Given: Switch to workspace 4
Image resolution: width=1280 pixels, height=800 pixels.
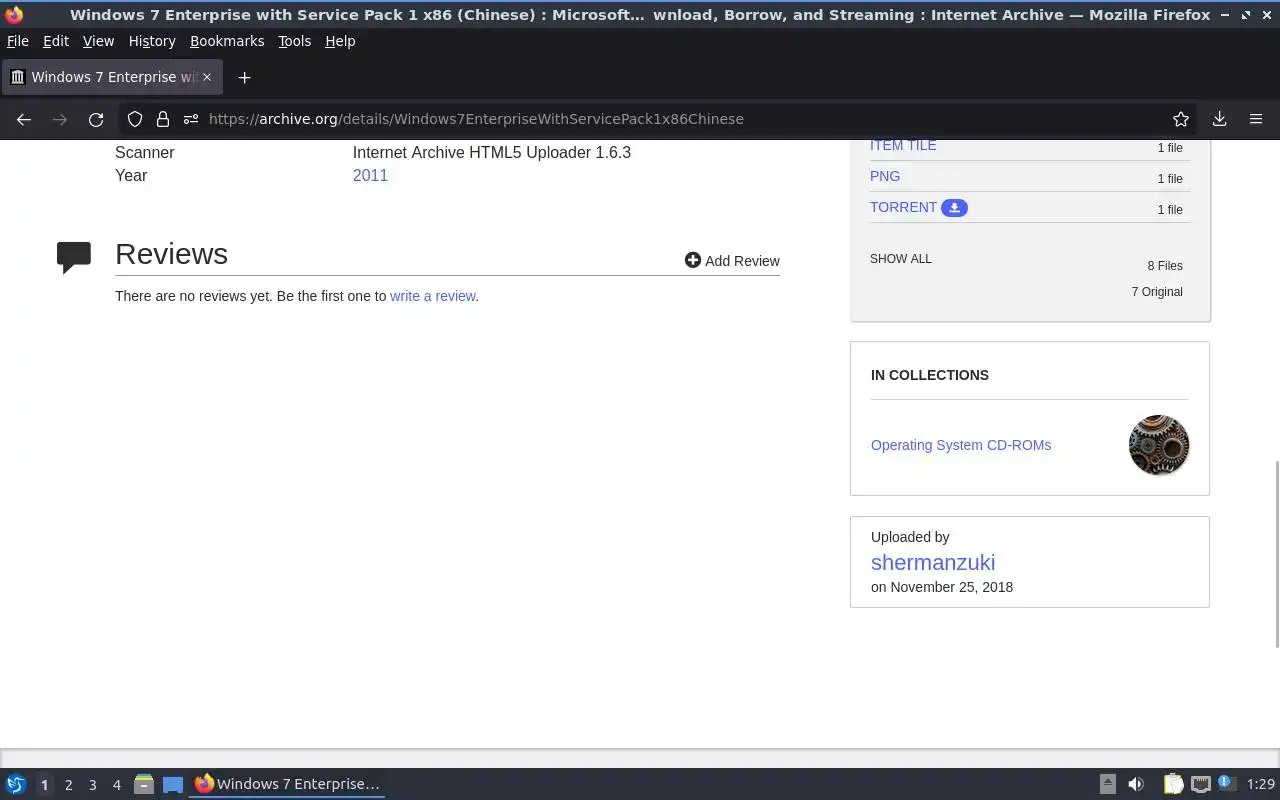Looking at the screenshot, I should 116,784.
